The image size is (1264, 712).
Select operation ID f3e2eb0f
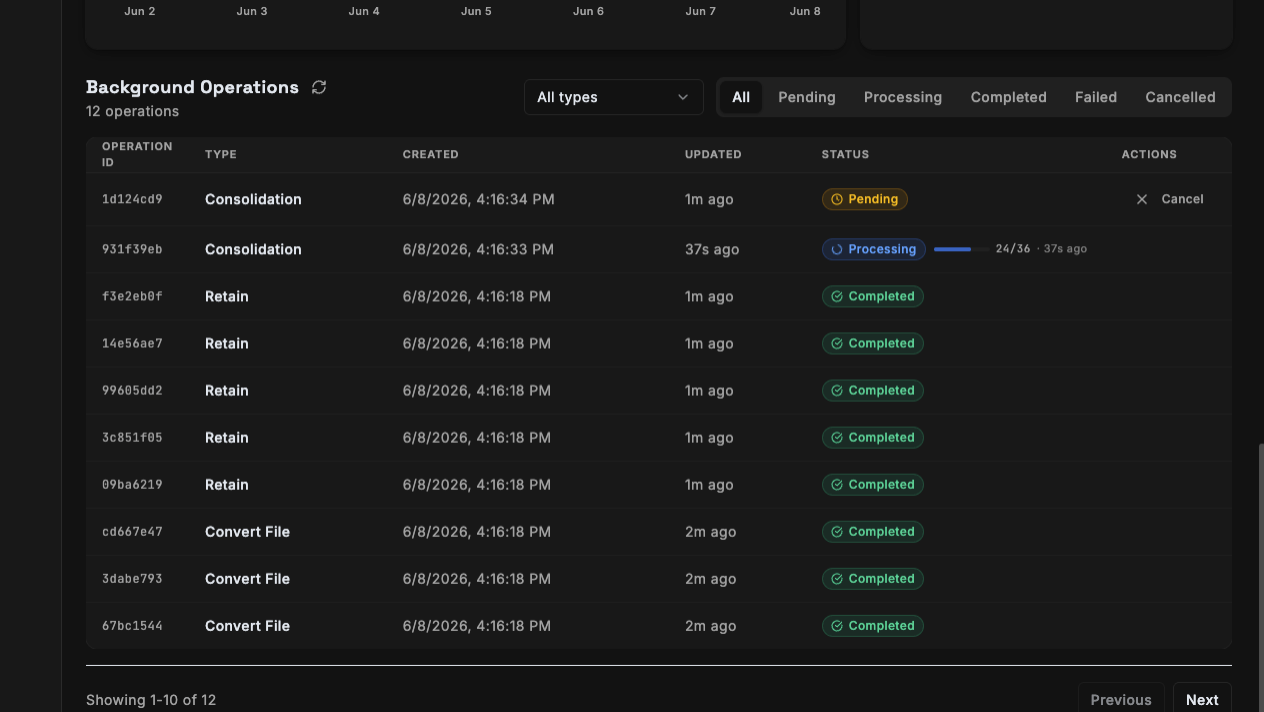pos(132,296)
